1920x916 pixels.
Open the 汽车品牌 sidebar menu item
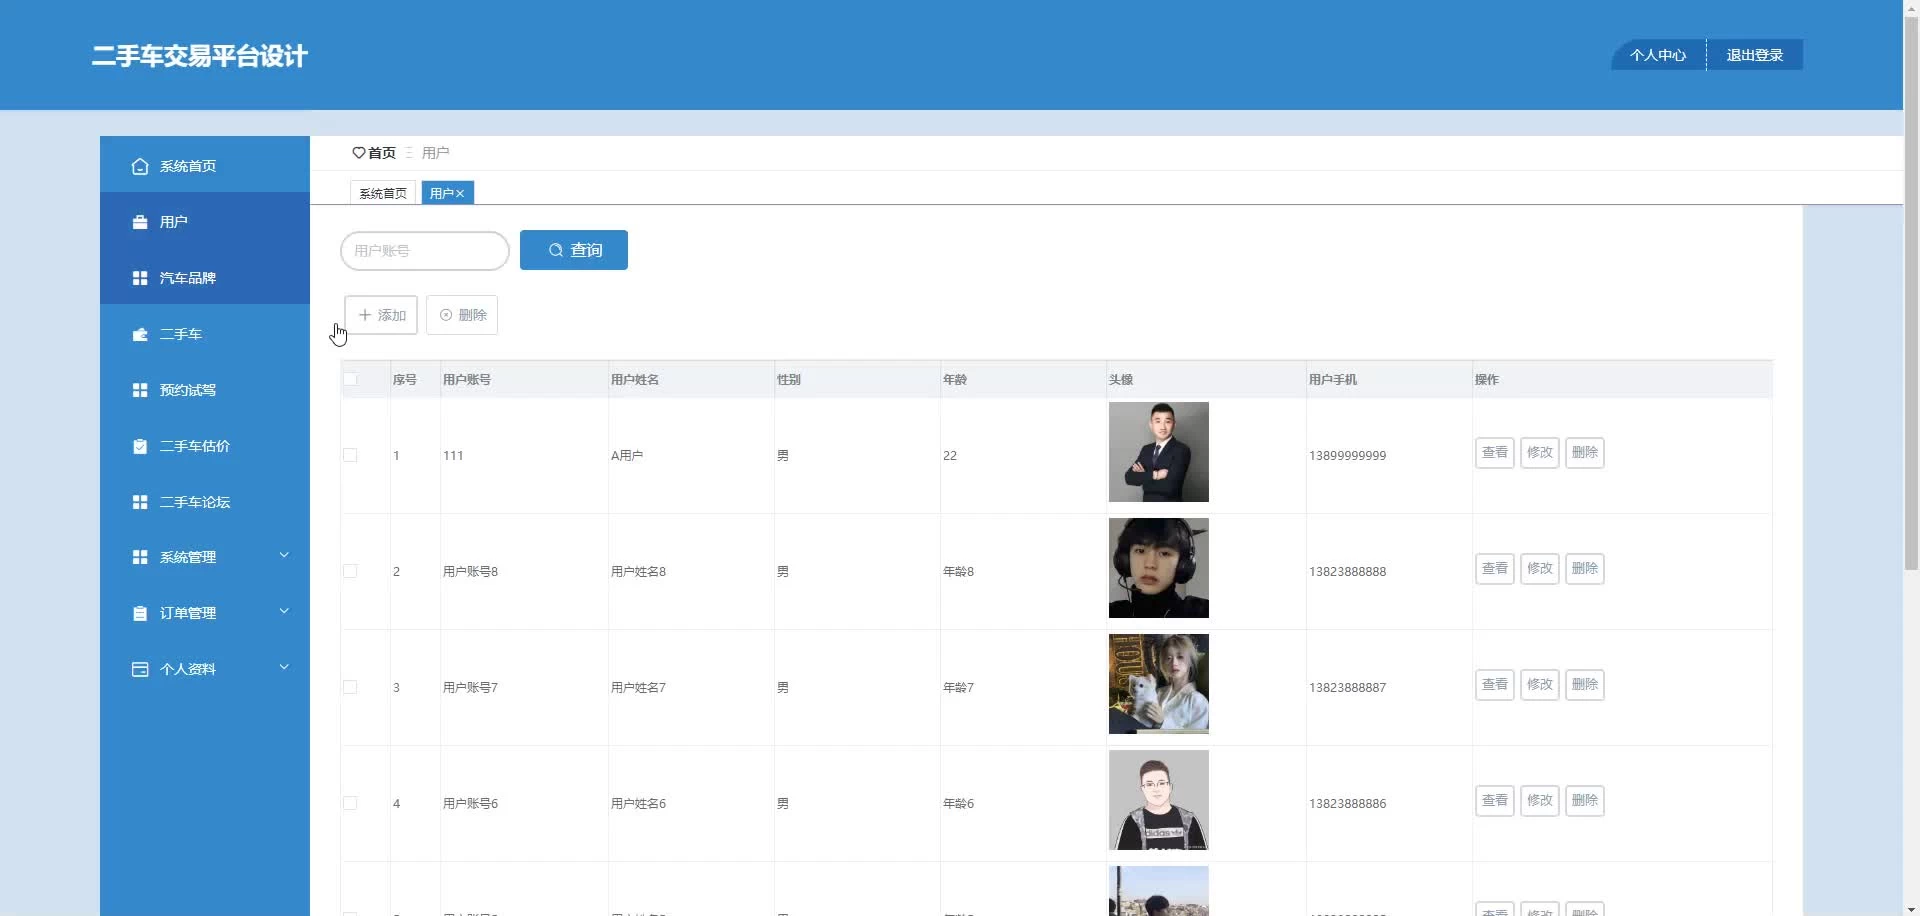(205, 278)
